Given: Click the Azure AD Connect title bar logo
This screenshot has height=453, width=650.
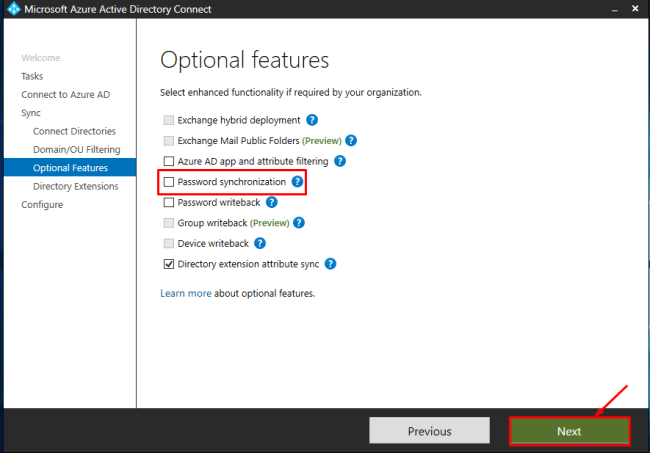Looking at the screenshot, I should coord(14,9).
